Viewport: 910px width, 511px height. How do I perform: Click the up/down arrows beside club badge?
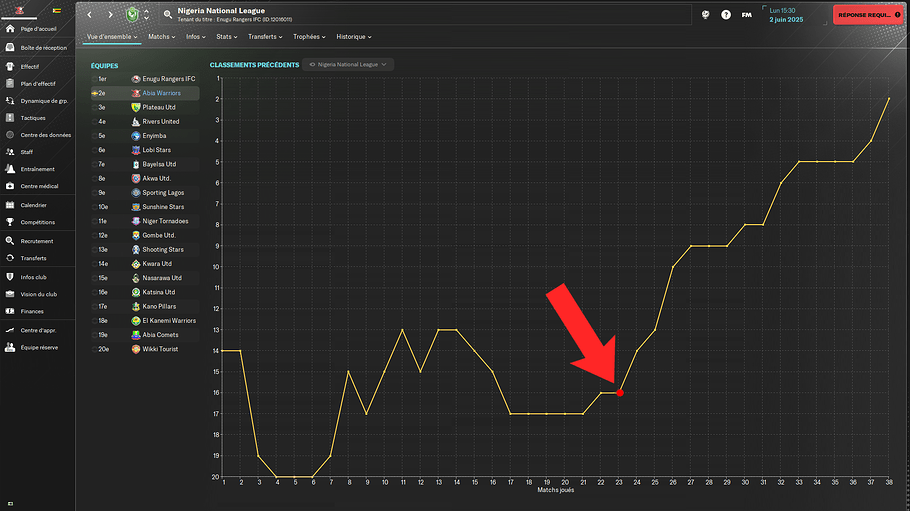click(x=146, y=15)
